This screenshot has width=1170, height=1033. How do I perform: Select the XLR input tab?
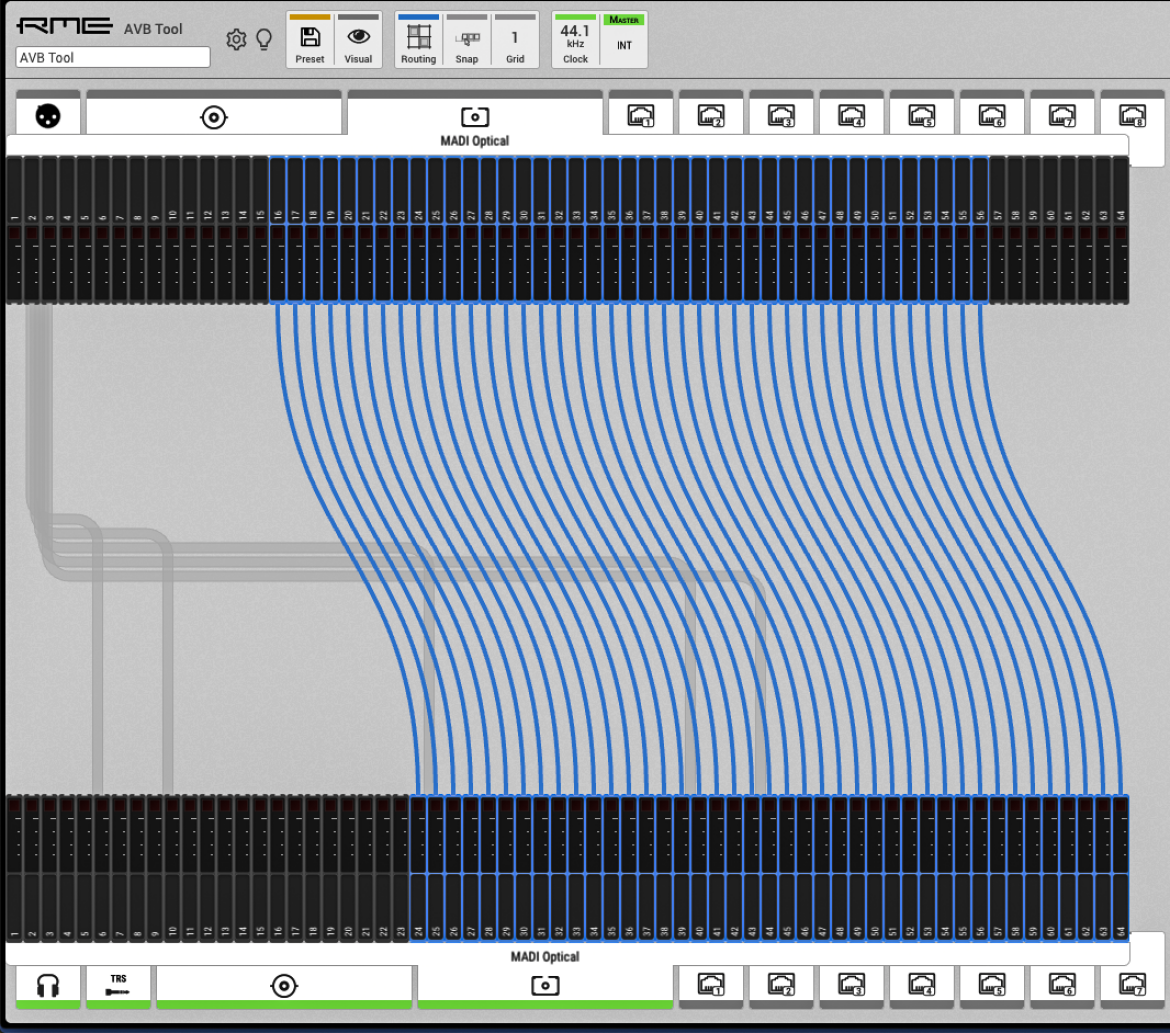pyautogui.click(x=48, y=113)
